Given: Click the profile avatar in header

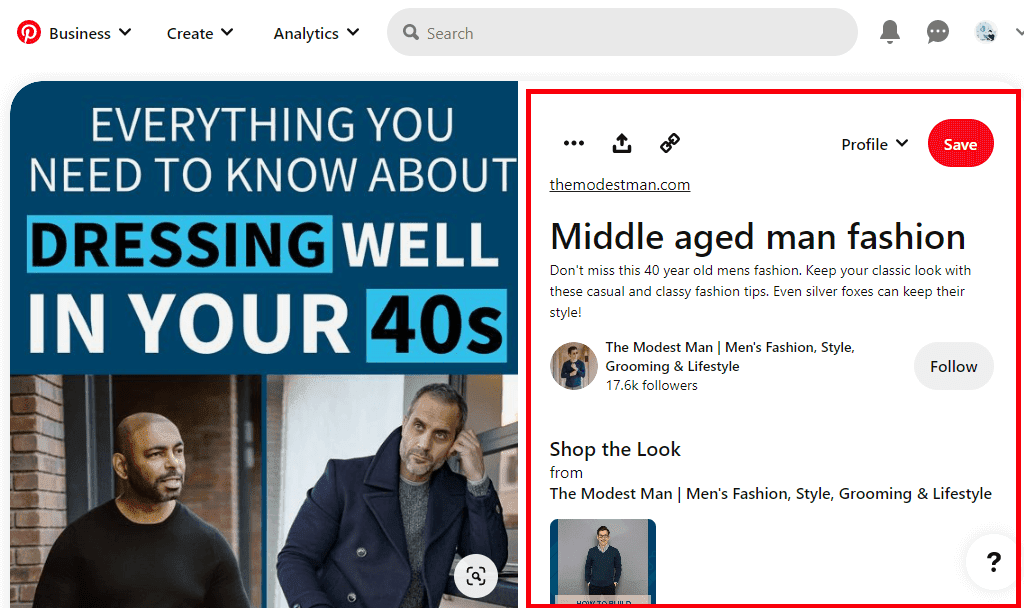Looking at the screenshot, I should (986, 33).
